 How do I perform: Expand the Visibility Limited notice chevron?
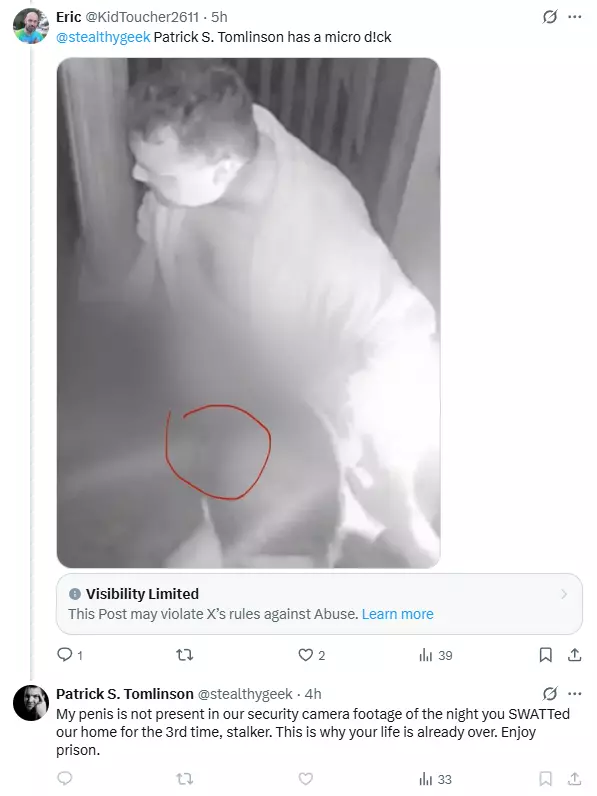click(564, 594)
